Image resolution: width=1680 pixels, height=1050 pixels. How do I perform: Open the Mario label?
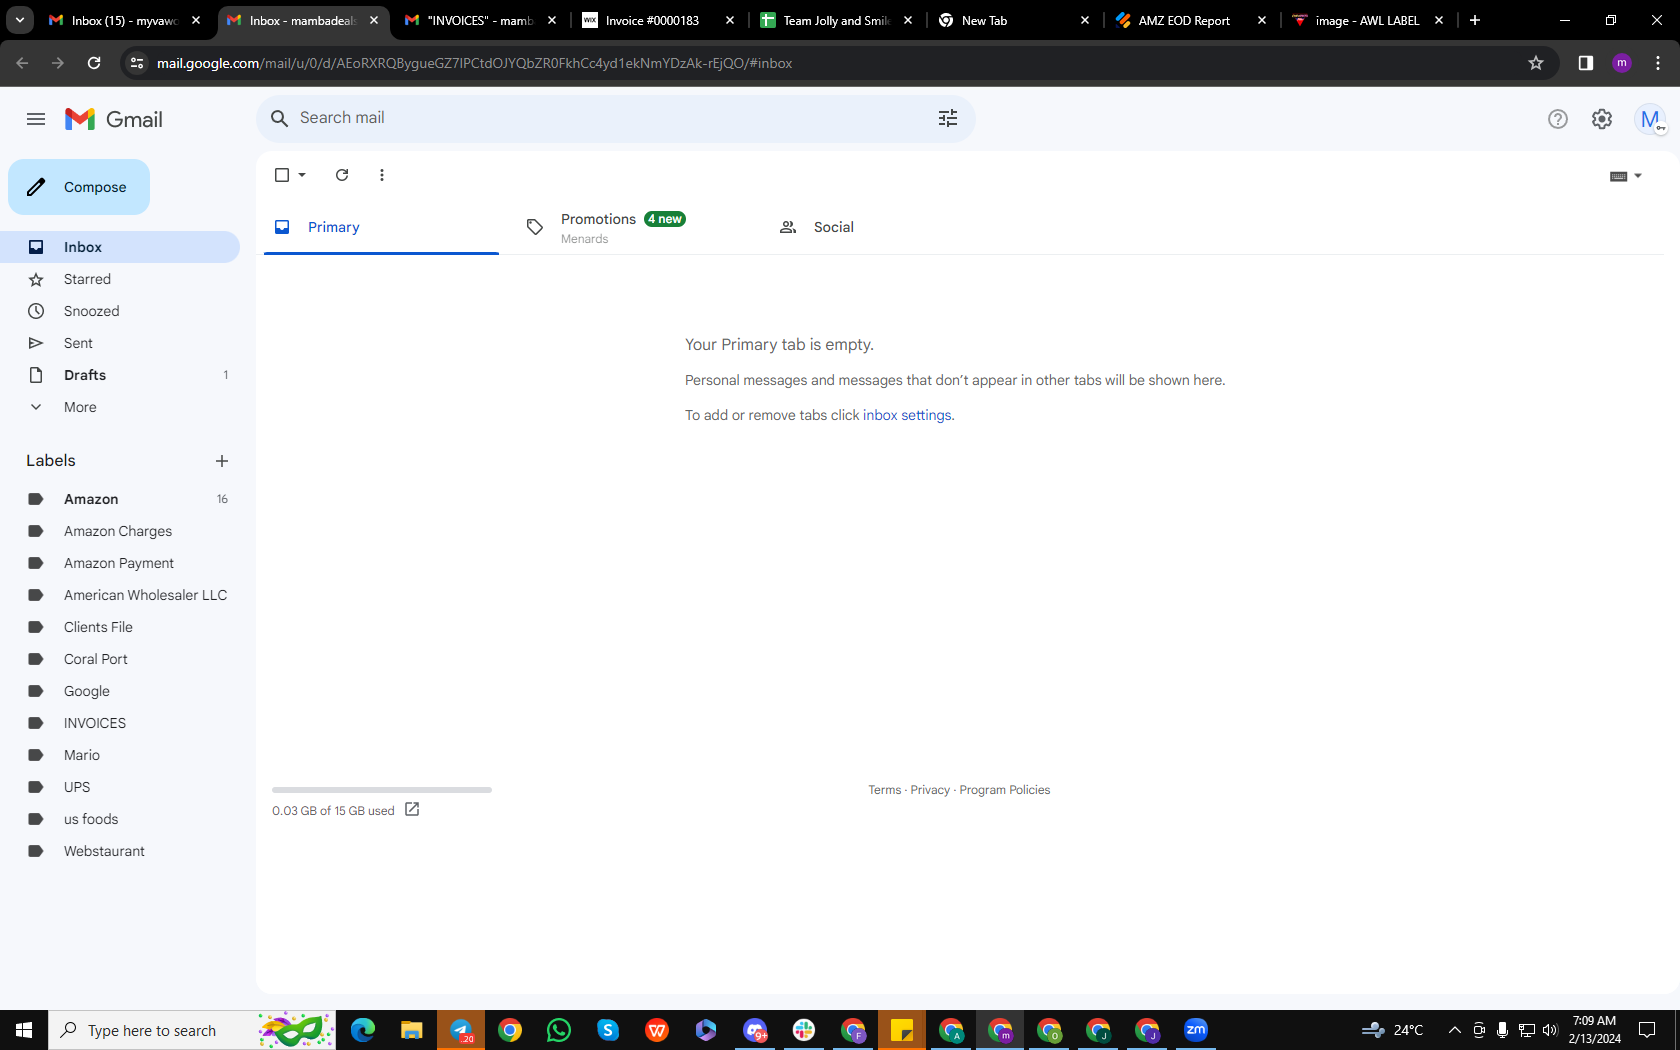click(120, 755)
